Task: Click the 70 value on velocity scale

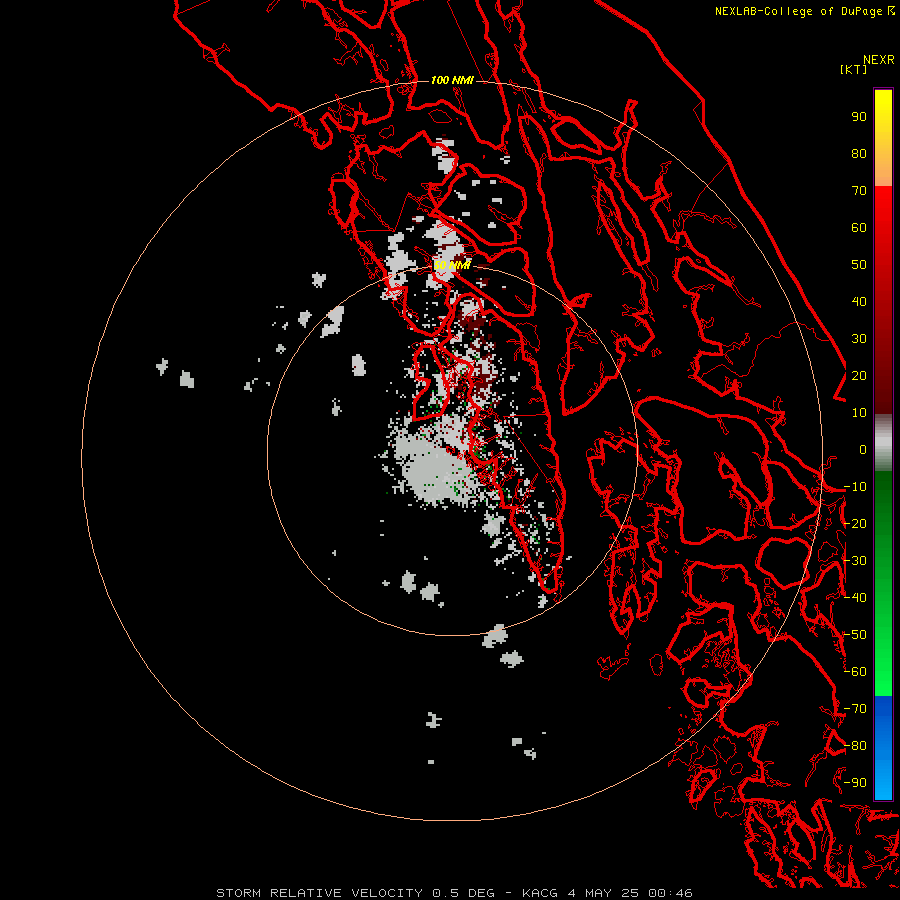Action: click(x=859, y=191)
